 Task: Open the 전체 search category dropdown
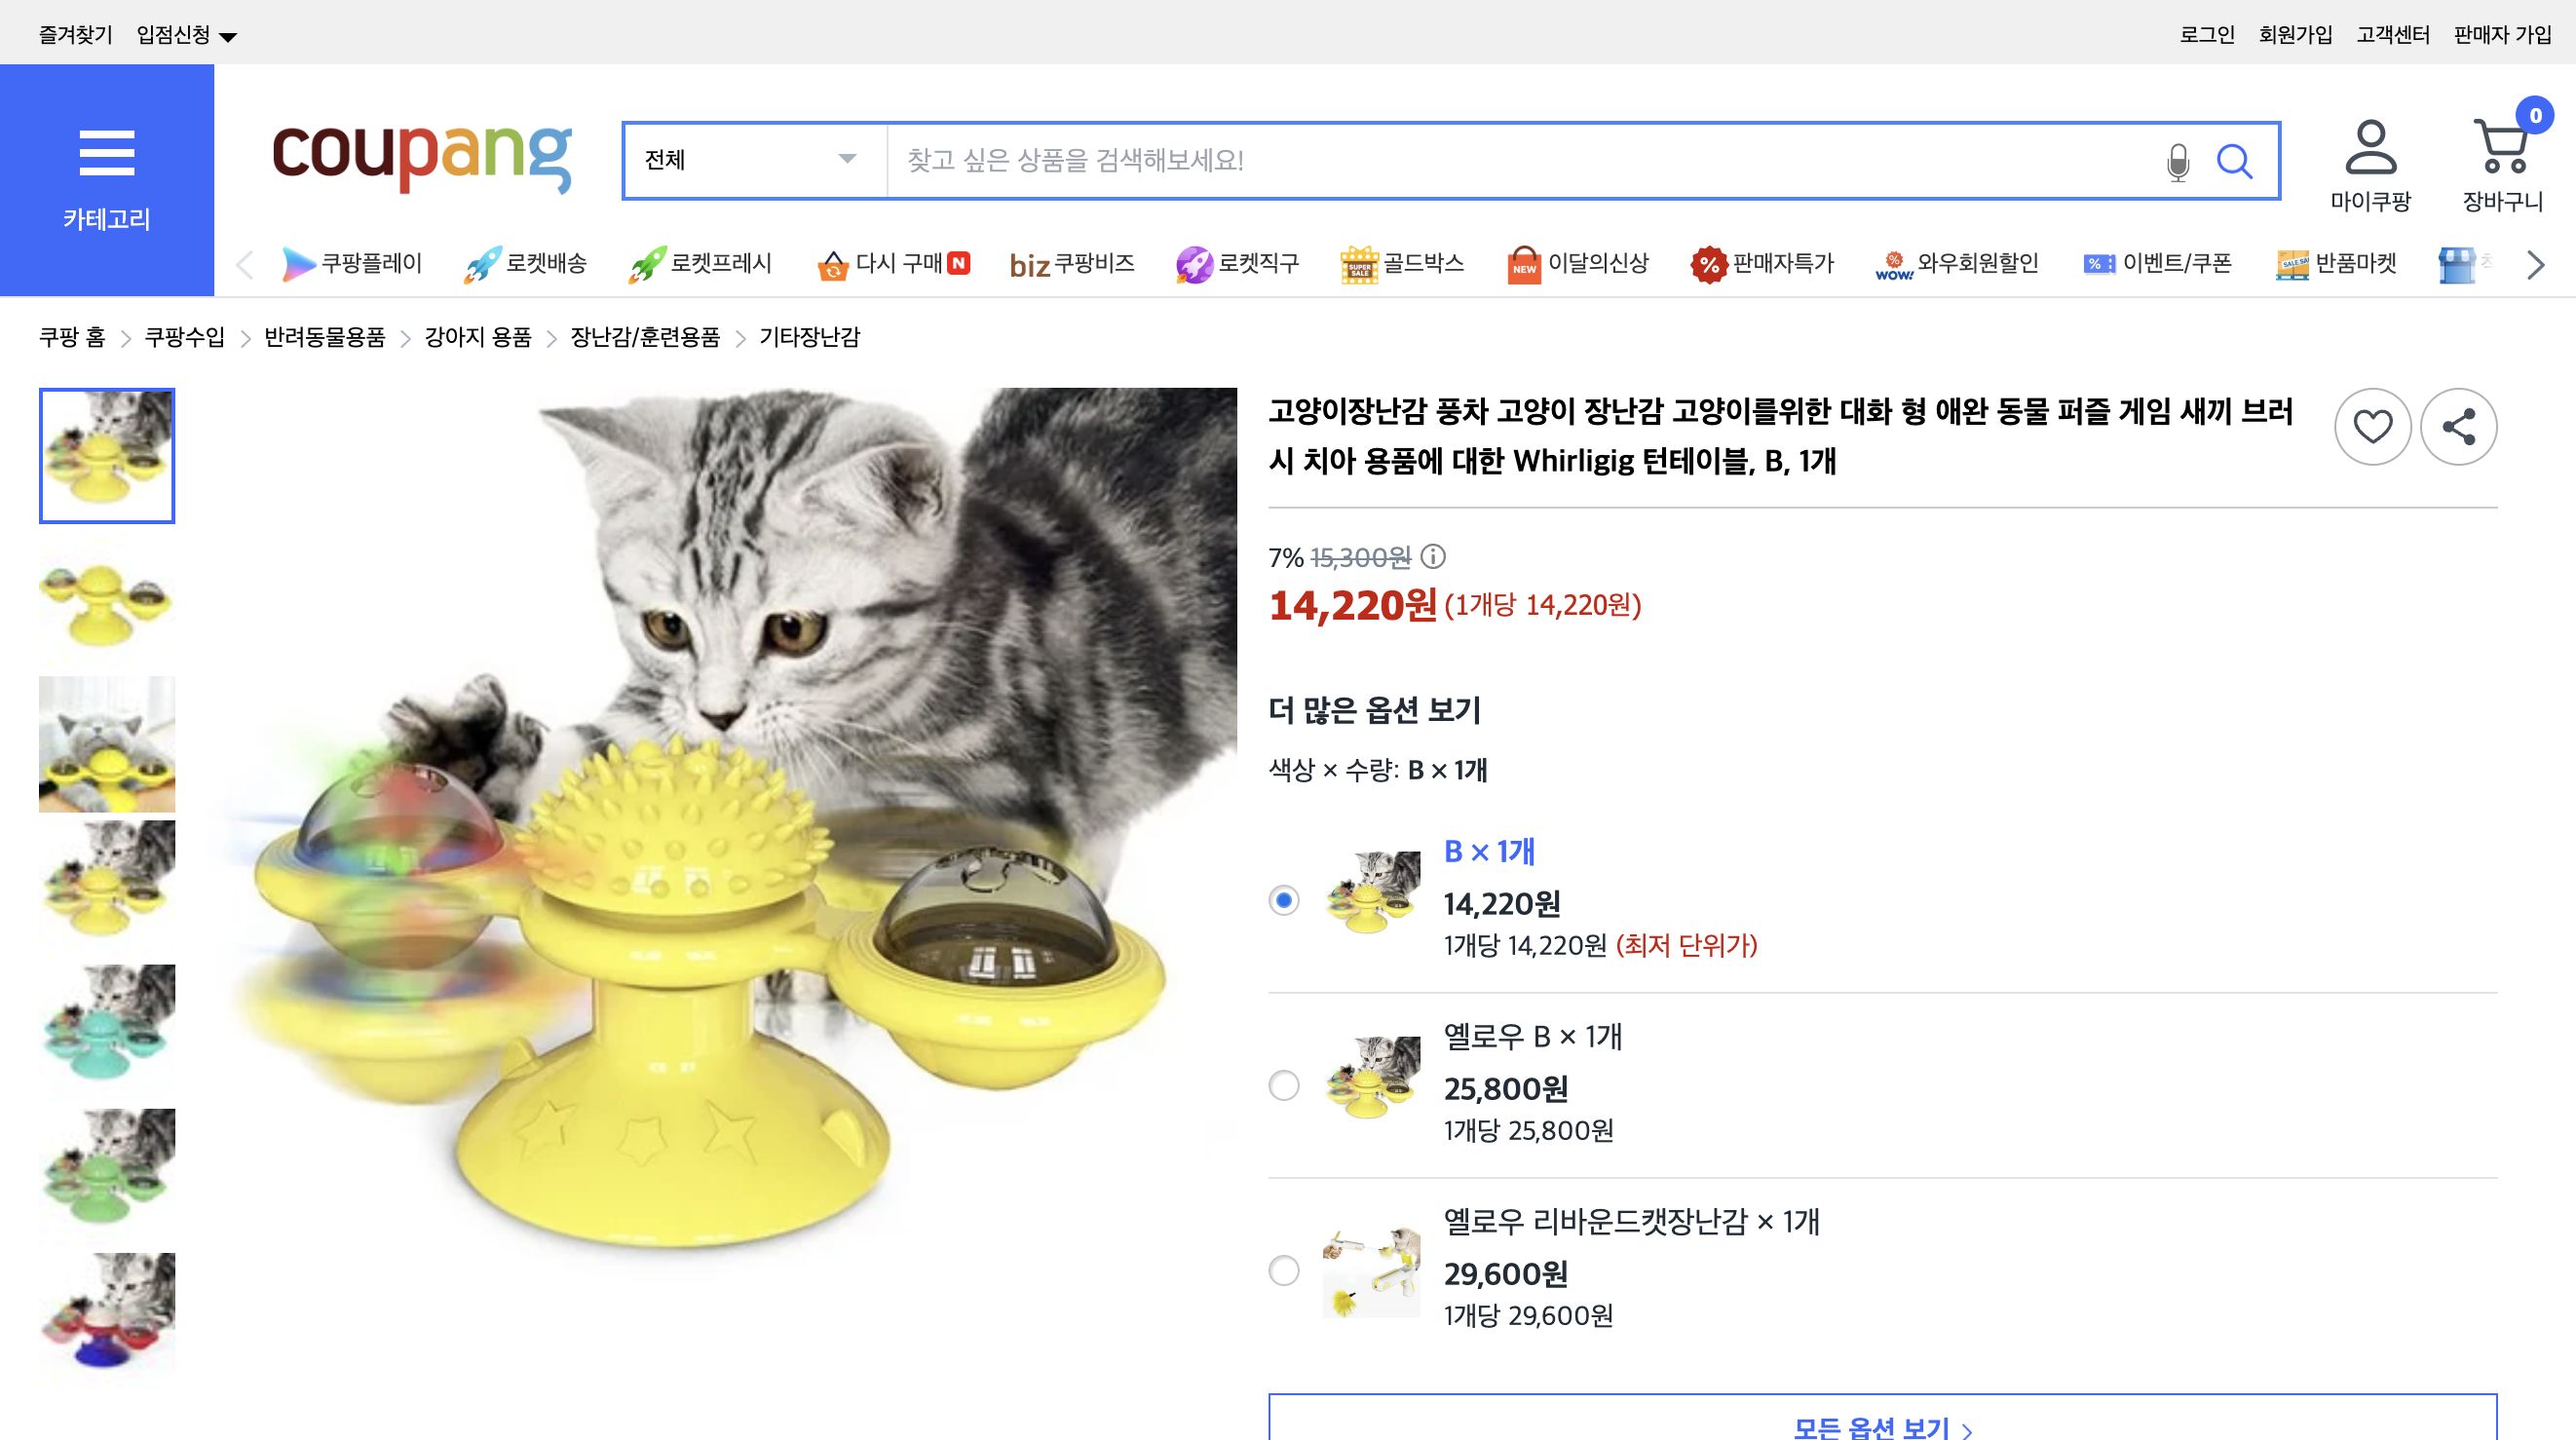[750, 160]
